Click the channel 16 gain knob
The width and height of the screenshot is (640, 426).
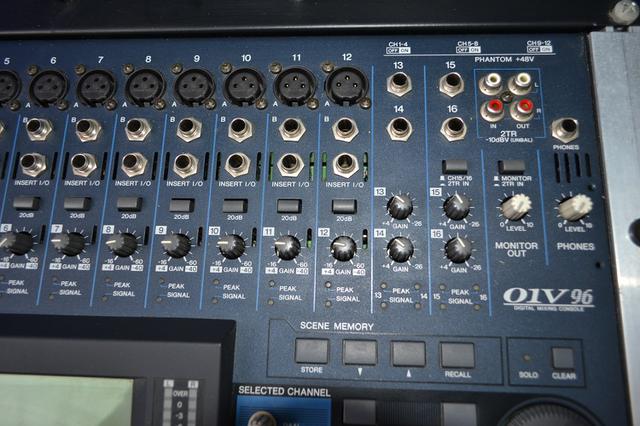pos(457,248)
